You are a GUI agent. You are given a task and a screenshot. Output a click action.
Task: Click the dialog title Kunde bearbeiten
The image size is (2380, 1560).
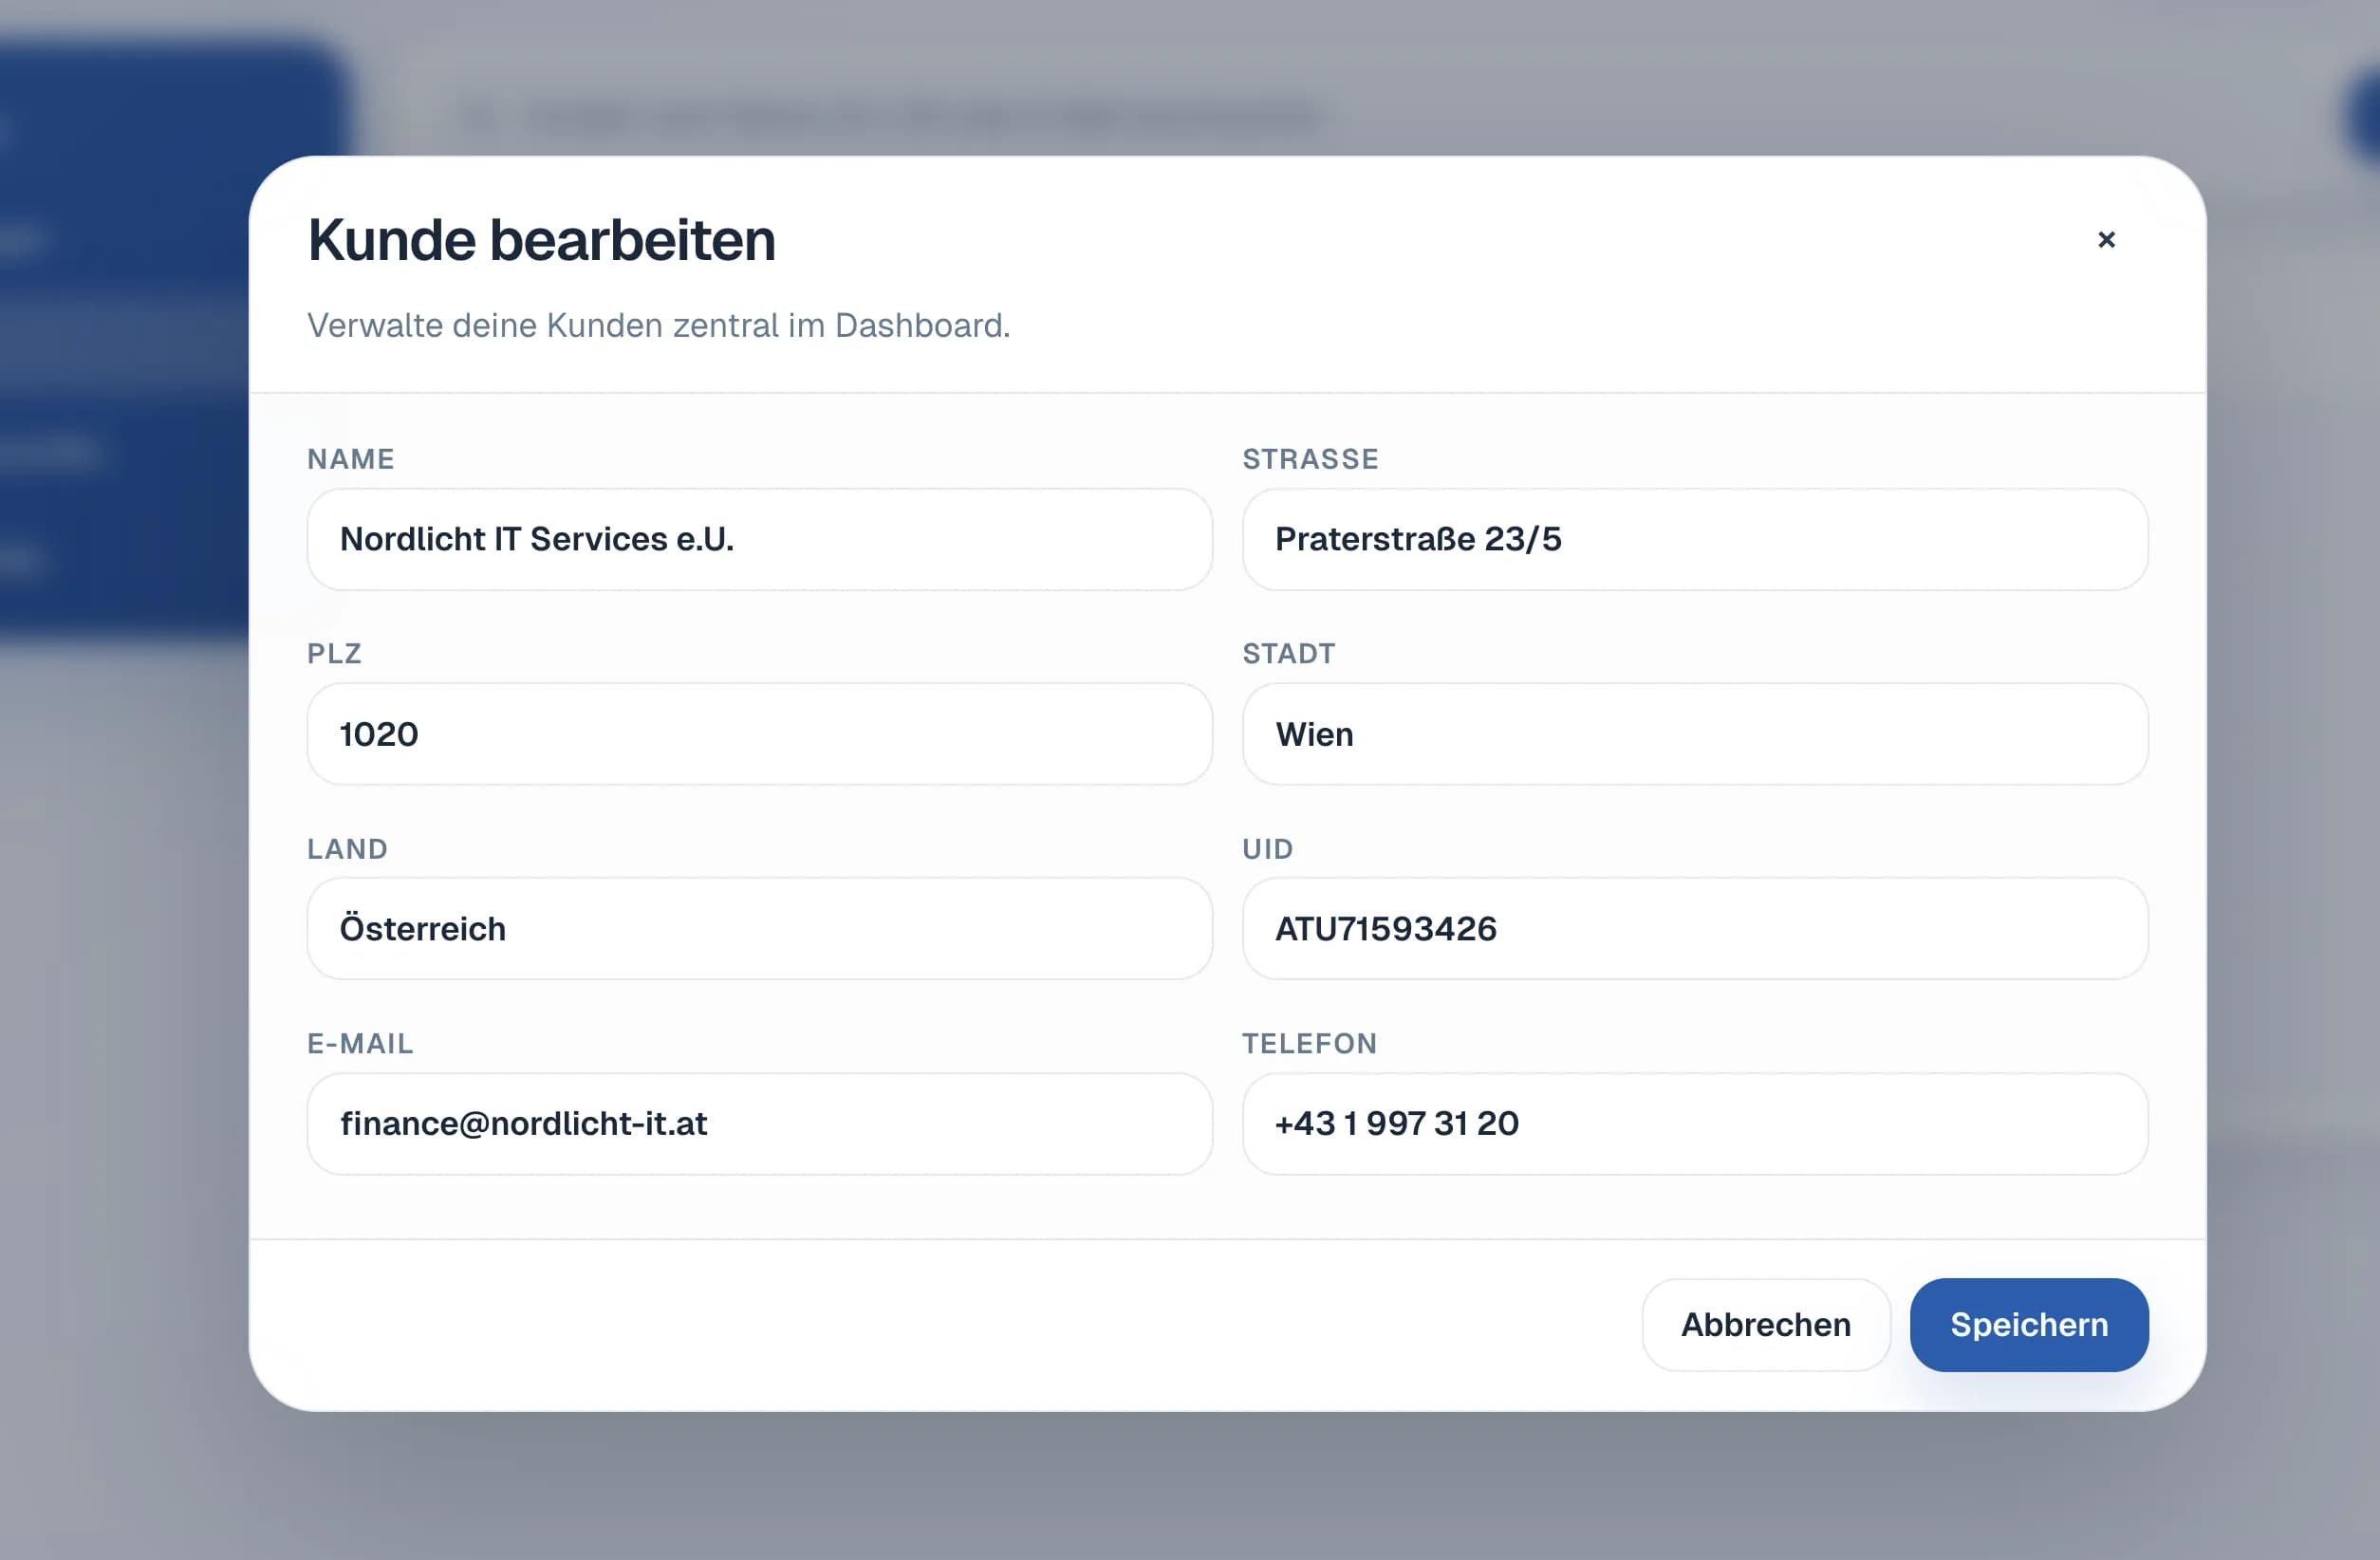tap(542, 239)
